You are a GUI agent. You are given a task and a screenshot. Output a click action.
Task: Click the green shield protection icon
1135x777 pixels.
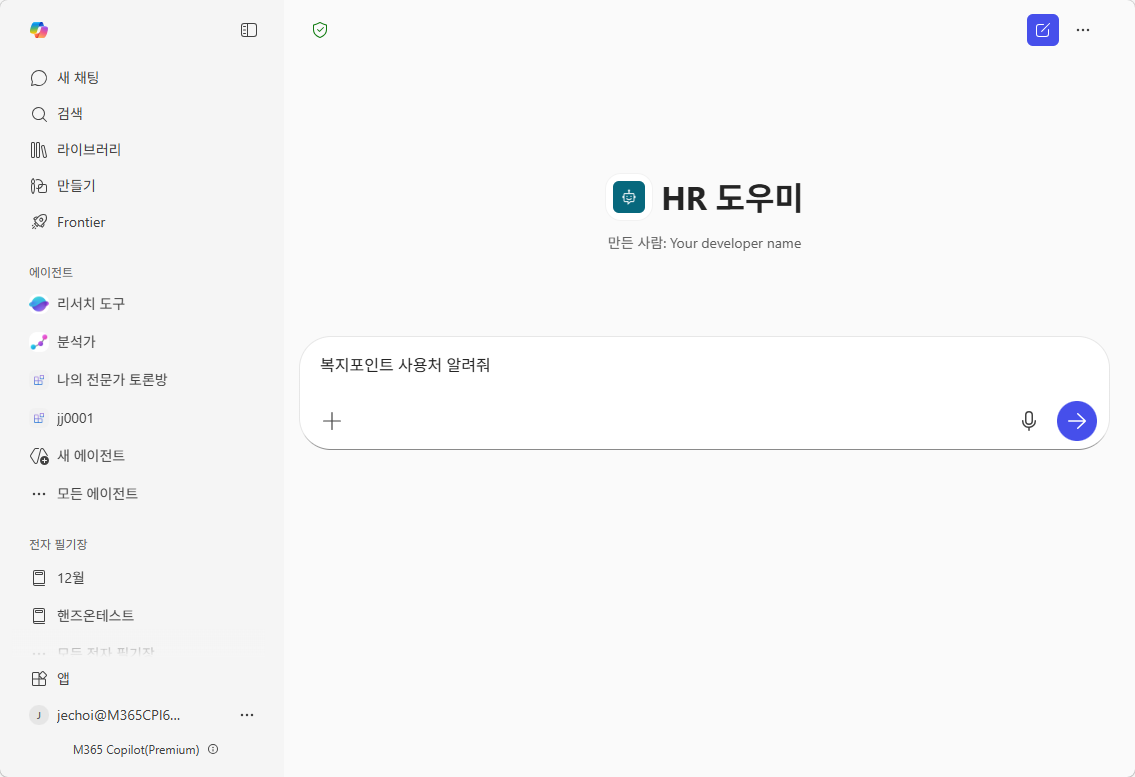(320, 30)
